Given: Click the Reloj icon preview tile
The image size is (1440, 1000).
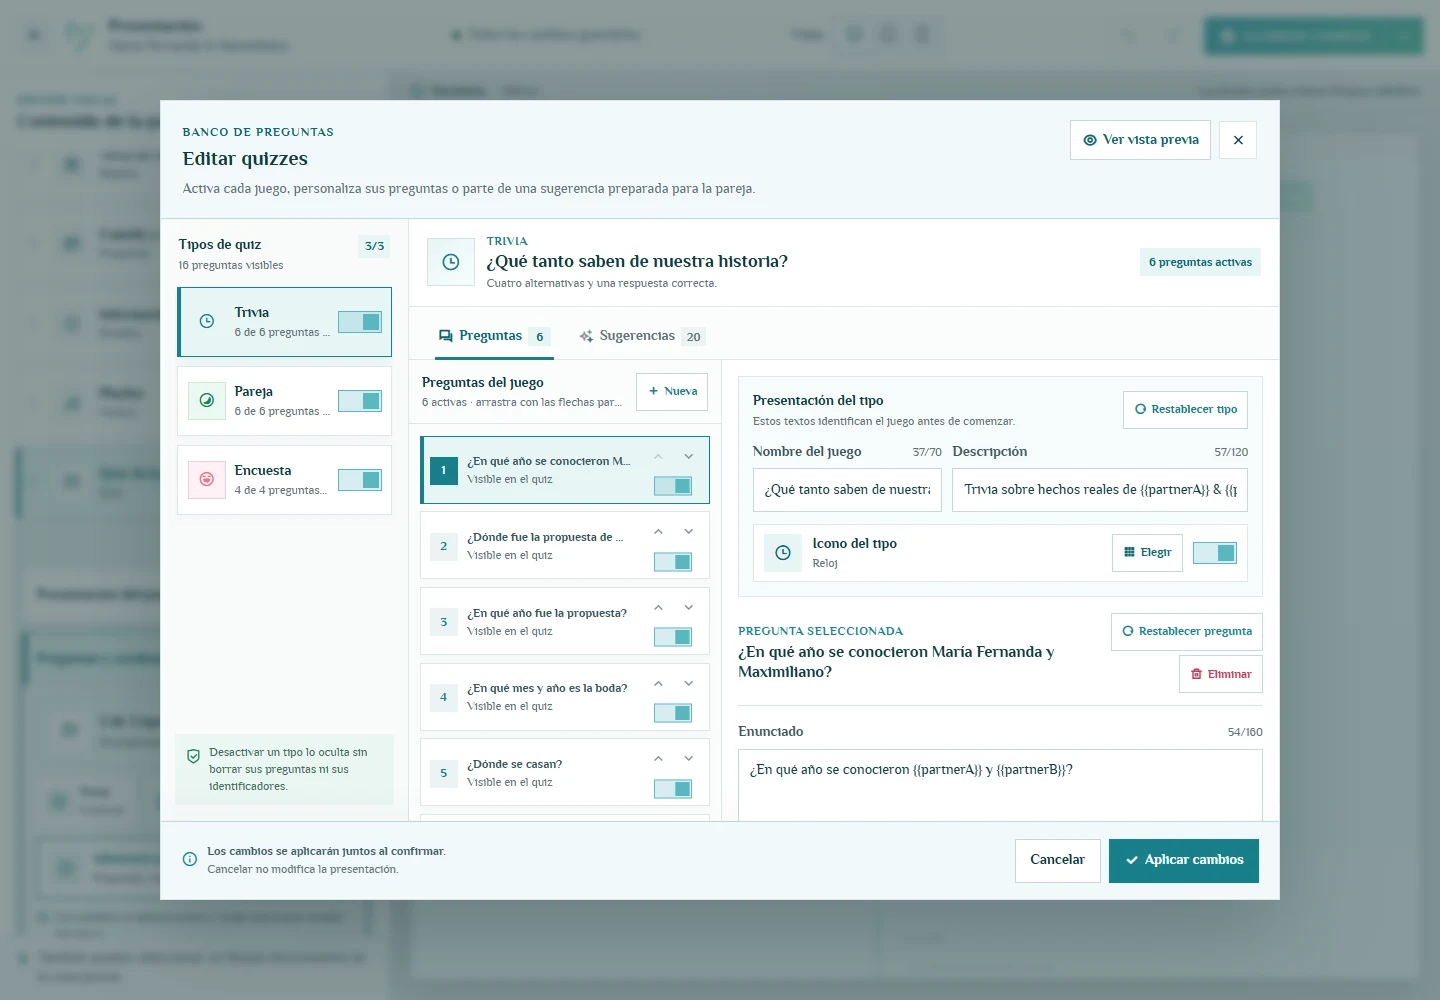Looking at the screenshot, I should 783,553.
